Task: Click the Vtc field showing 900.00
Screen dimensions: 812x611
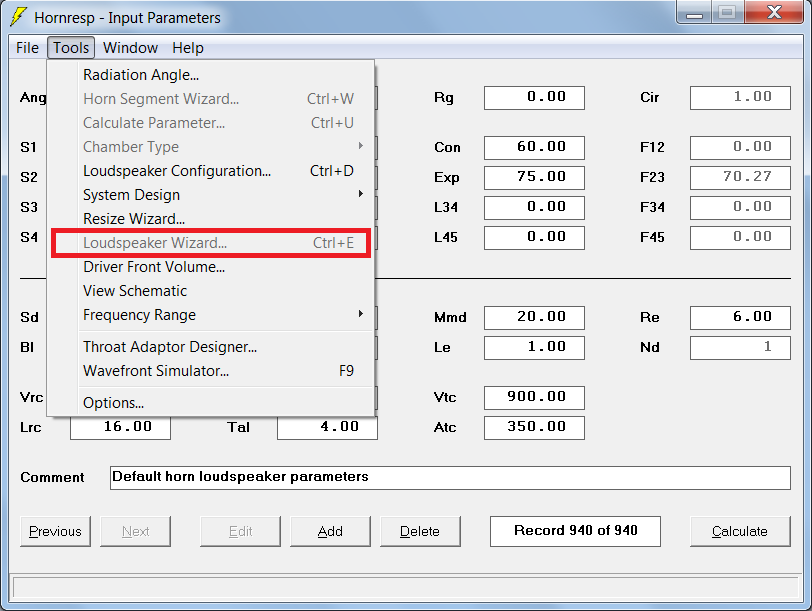Action: click(x=534, y=398)
